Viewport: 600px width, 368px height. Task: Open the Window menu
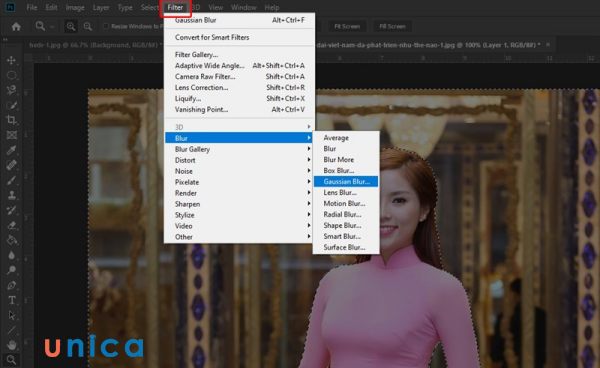click(243, 8)
